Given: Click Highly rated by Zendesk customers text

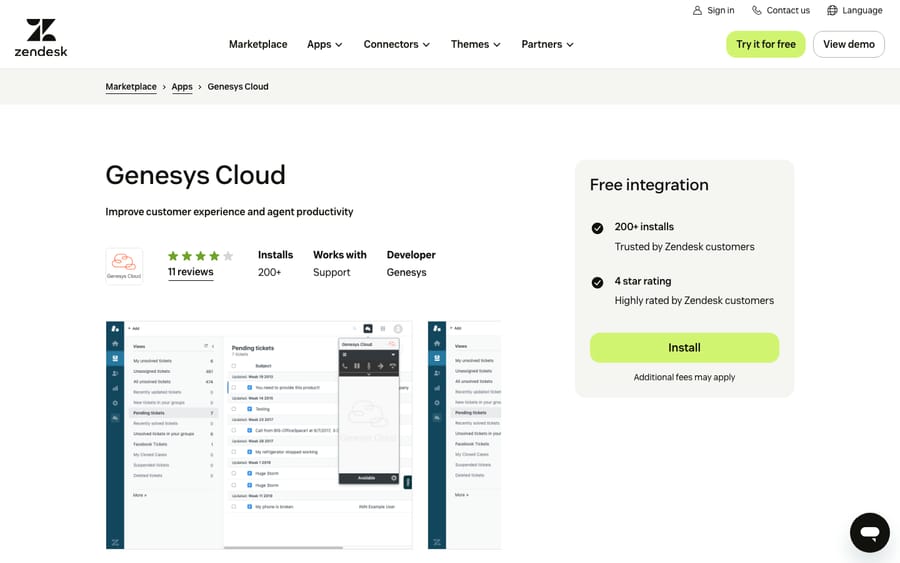Looking at the screenshot, I should coord(694,301).
